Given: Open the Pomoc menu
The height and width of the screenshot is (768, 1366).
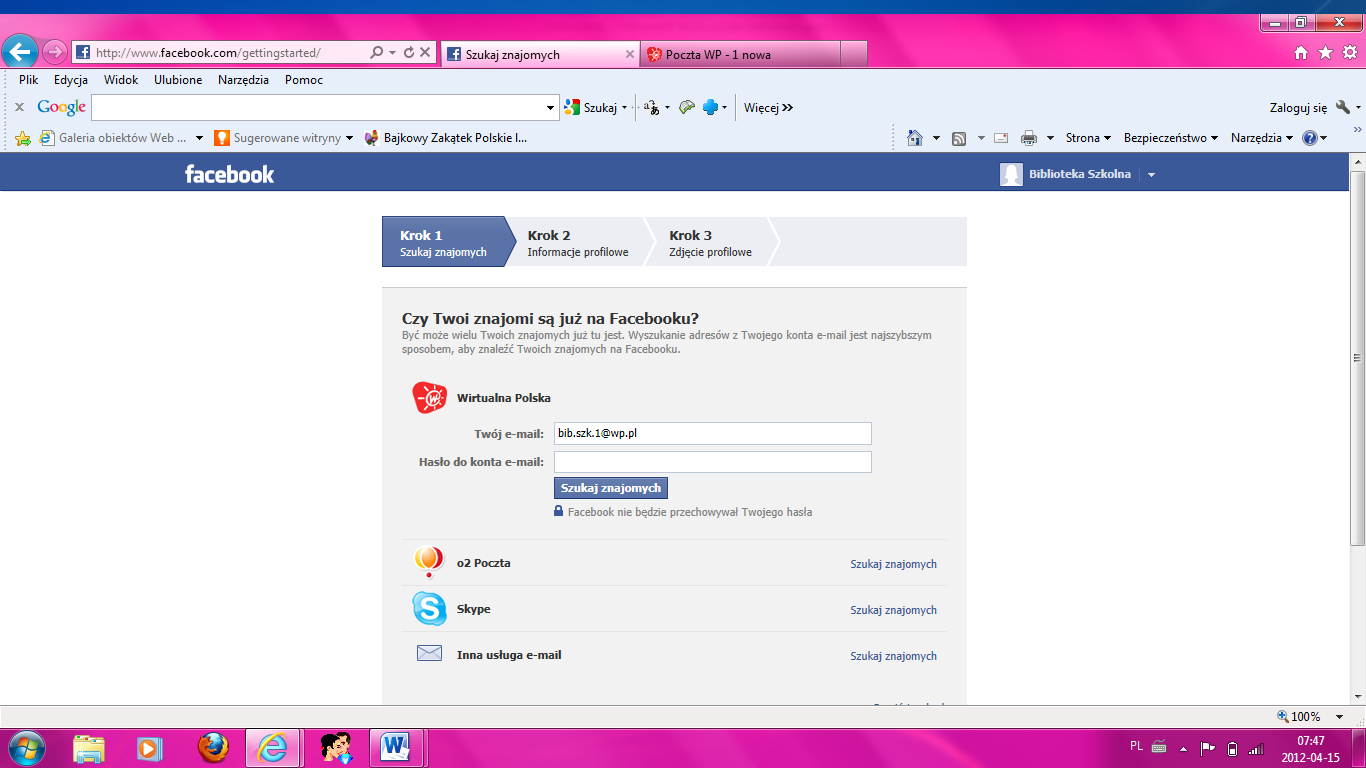Looking at the screenshot, I should (x=304, y=80).
